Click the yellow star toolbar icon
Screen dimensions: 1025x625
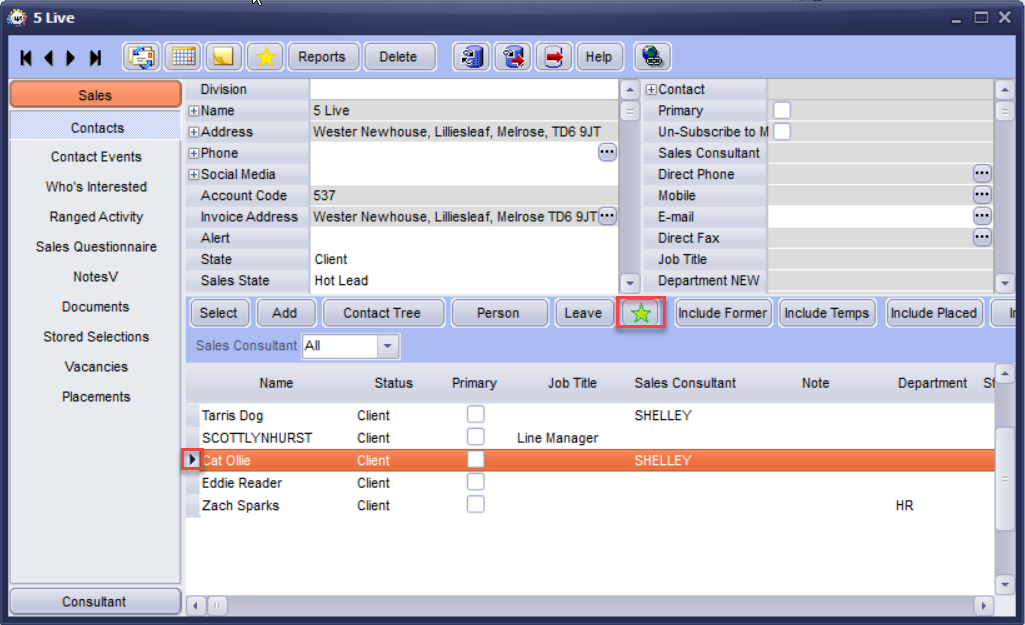point(265,57)
